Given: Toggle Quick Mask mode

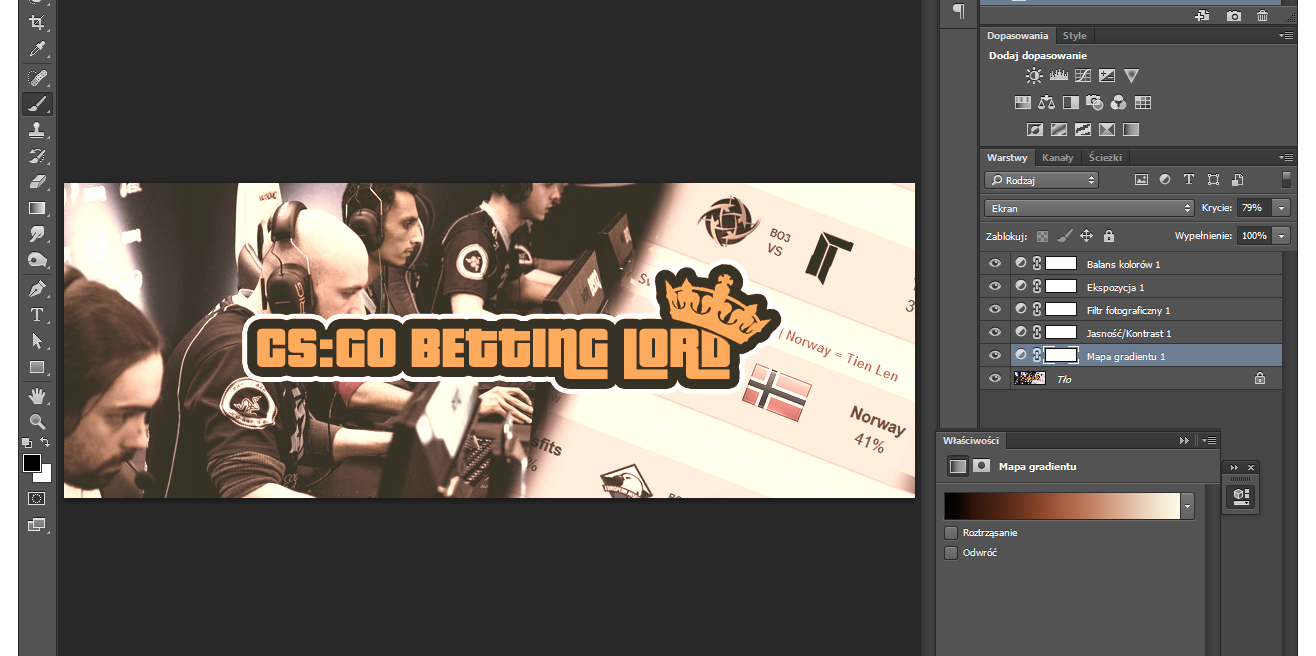Looking at the screenshot, I should pos(37,498).
